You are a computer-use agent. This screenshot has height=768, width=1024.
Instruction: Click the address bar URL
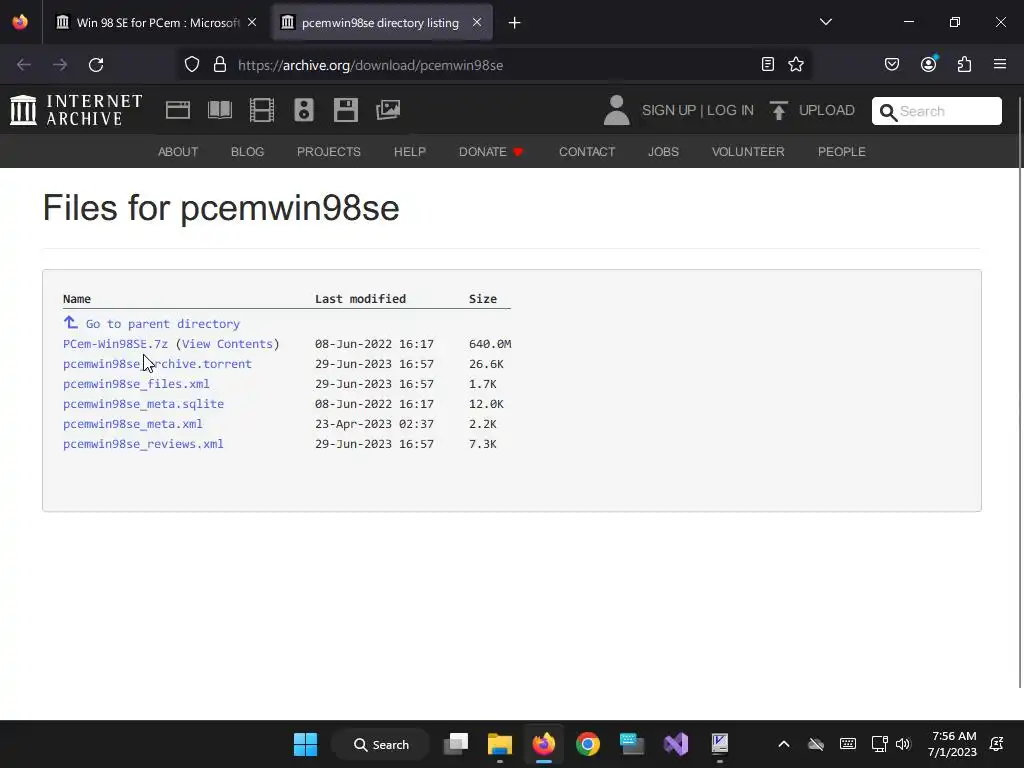[x=370, y=65]
